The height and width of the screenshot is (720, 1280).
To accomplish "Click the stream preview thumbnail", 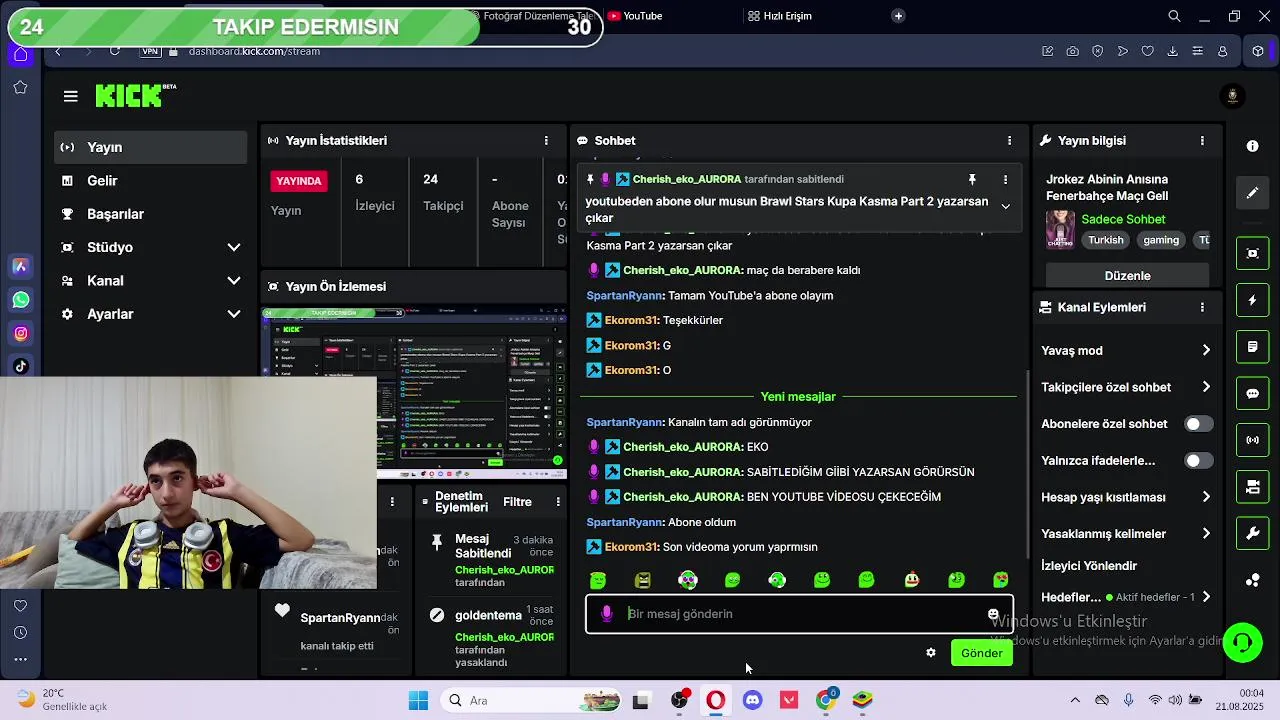I will point(414,392).
